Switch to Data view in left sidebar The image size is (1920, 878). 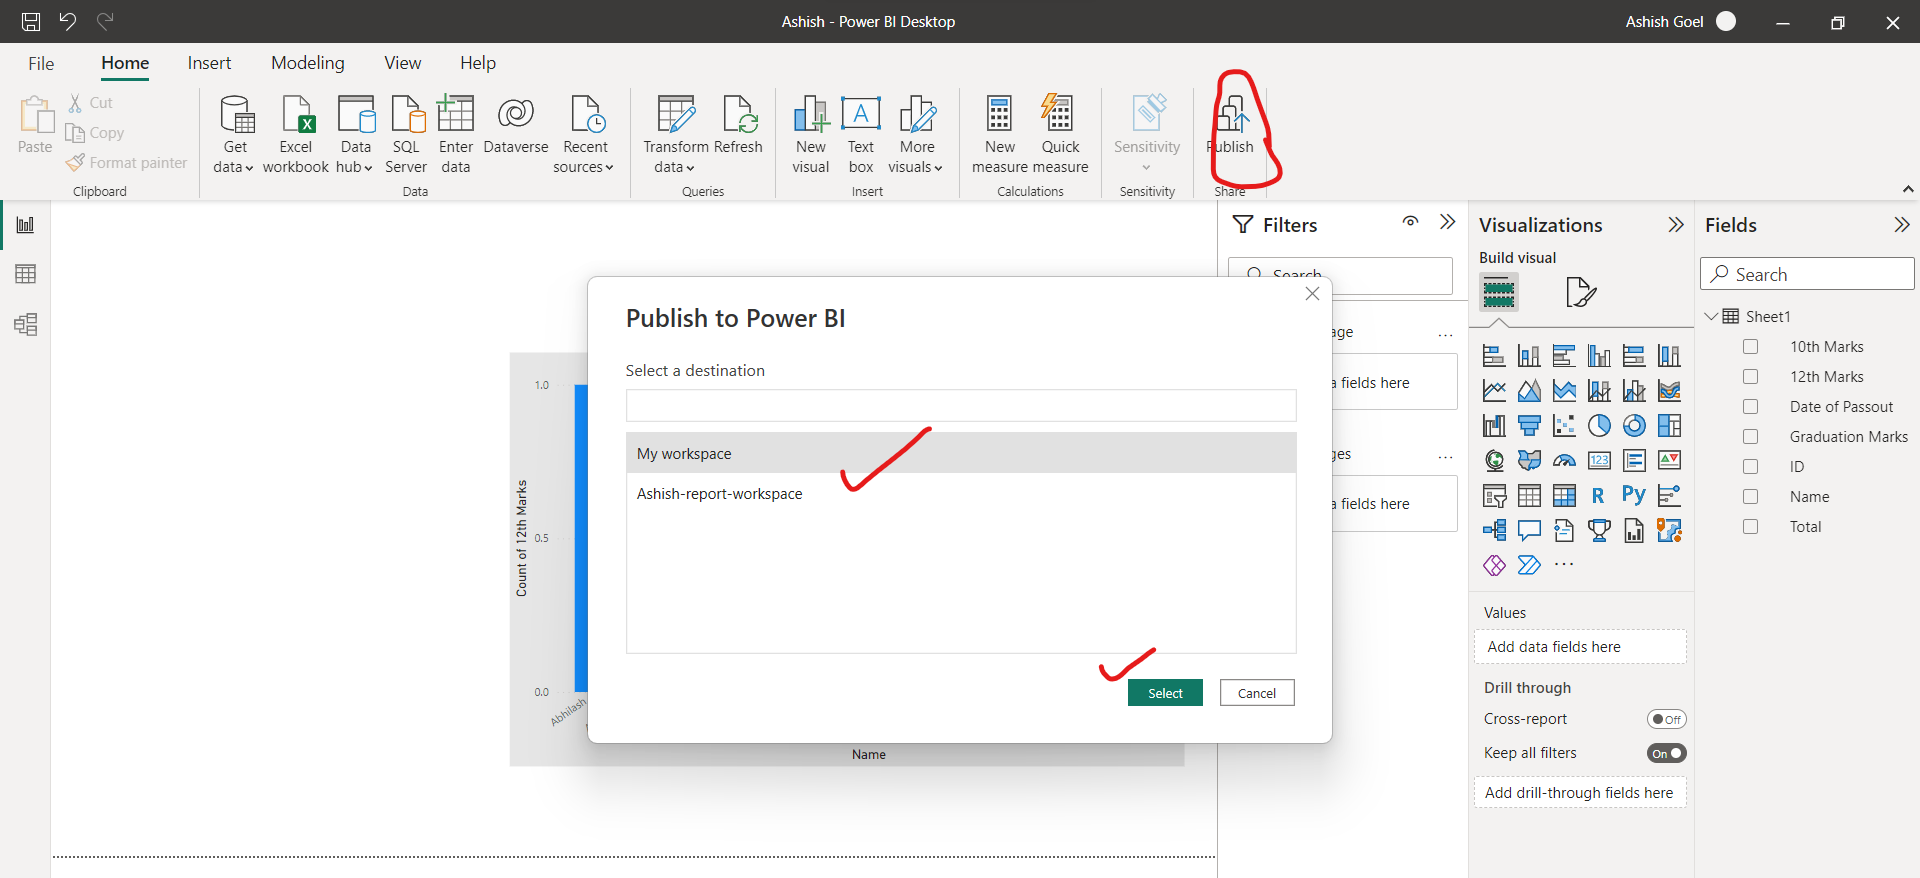point(26,274)
